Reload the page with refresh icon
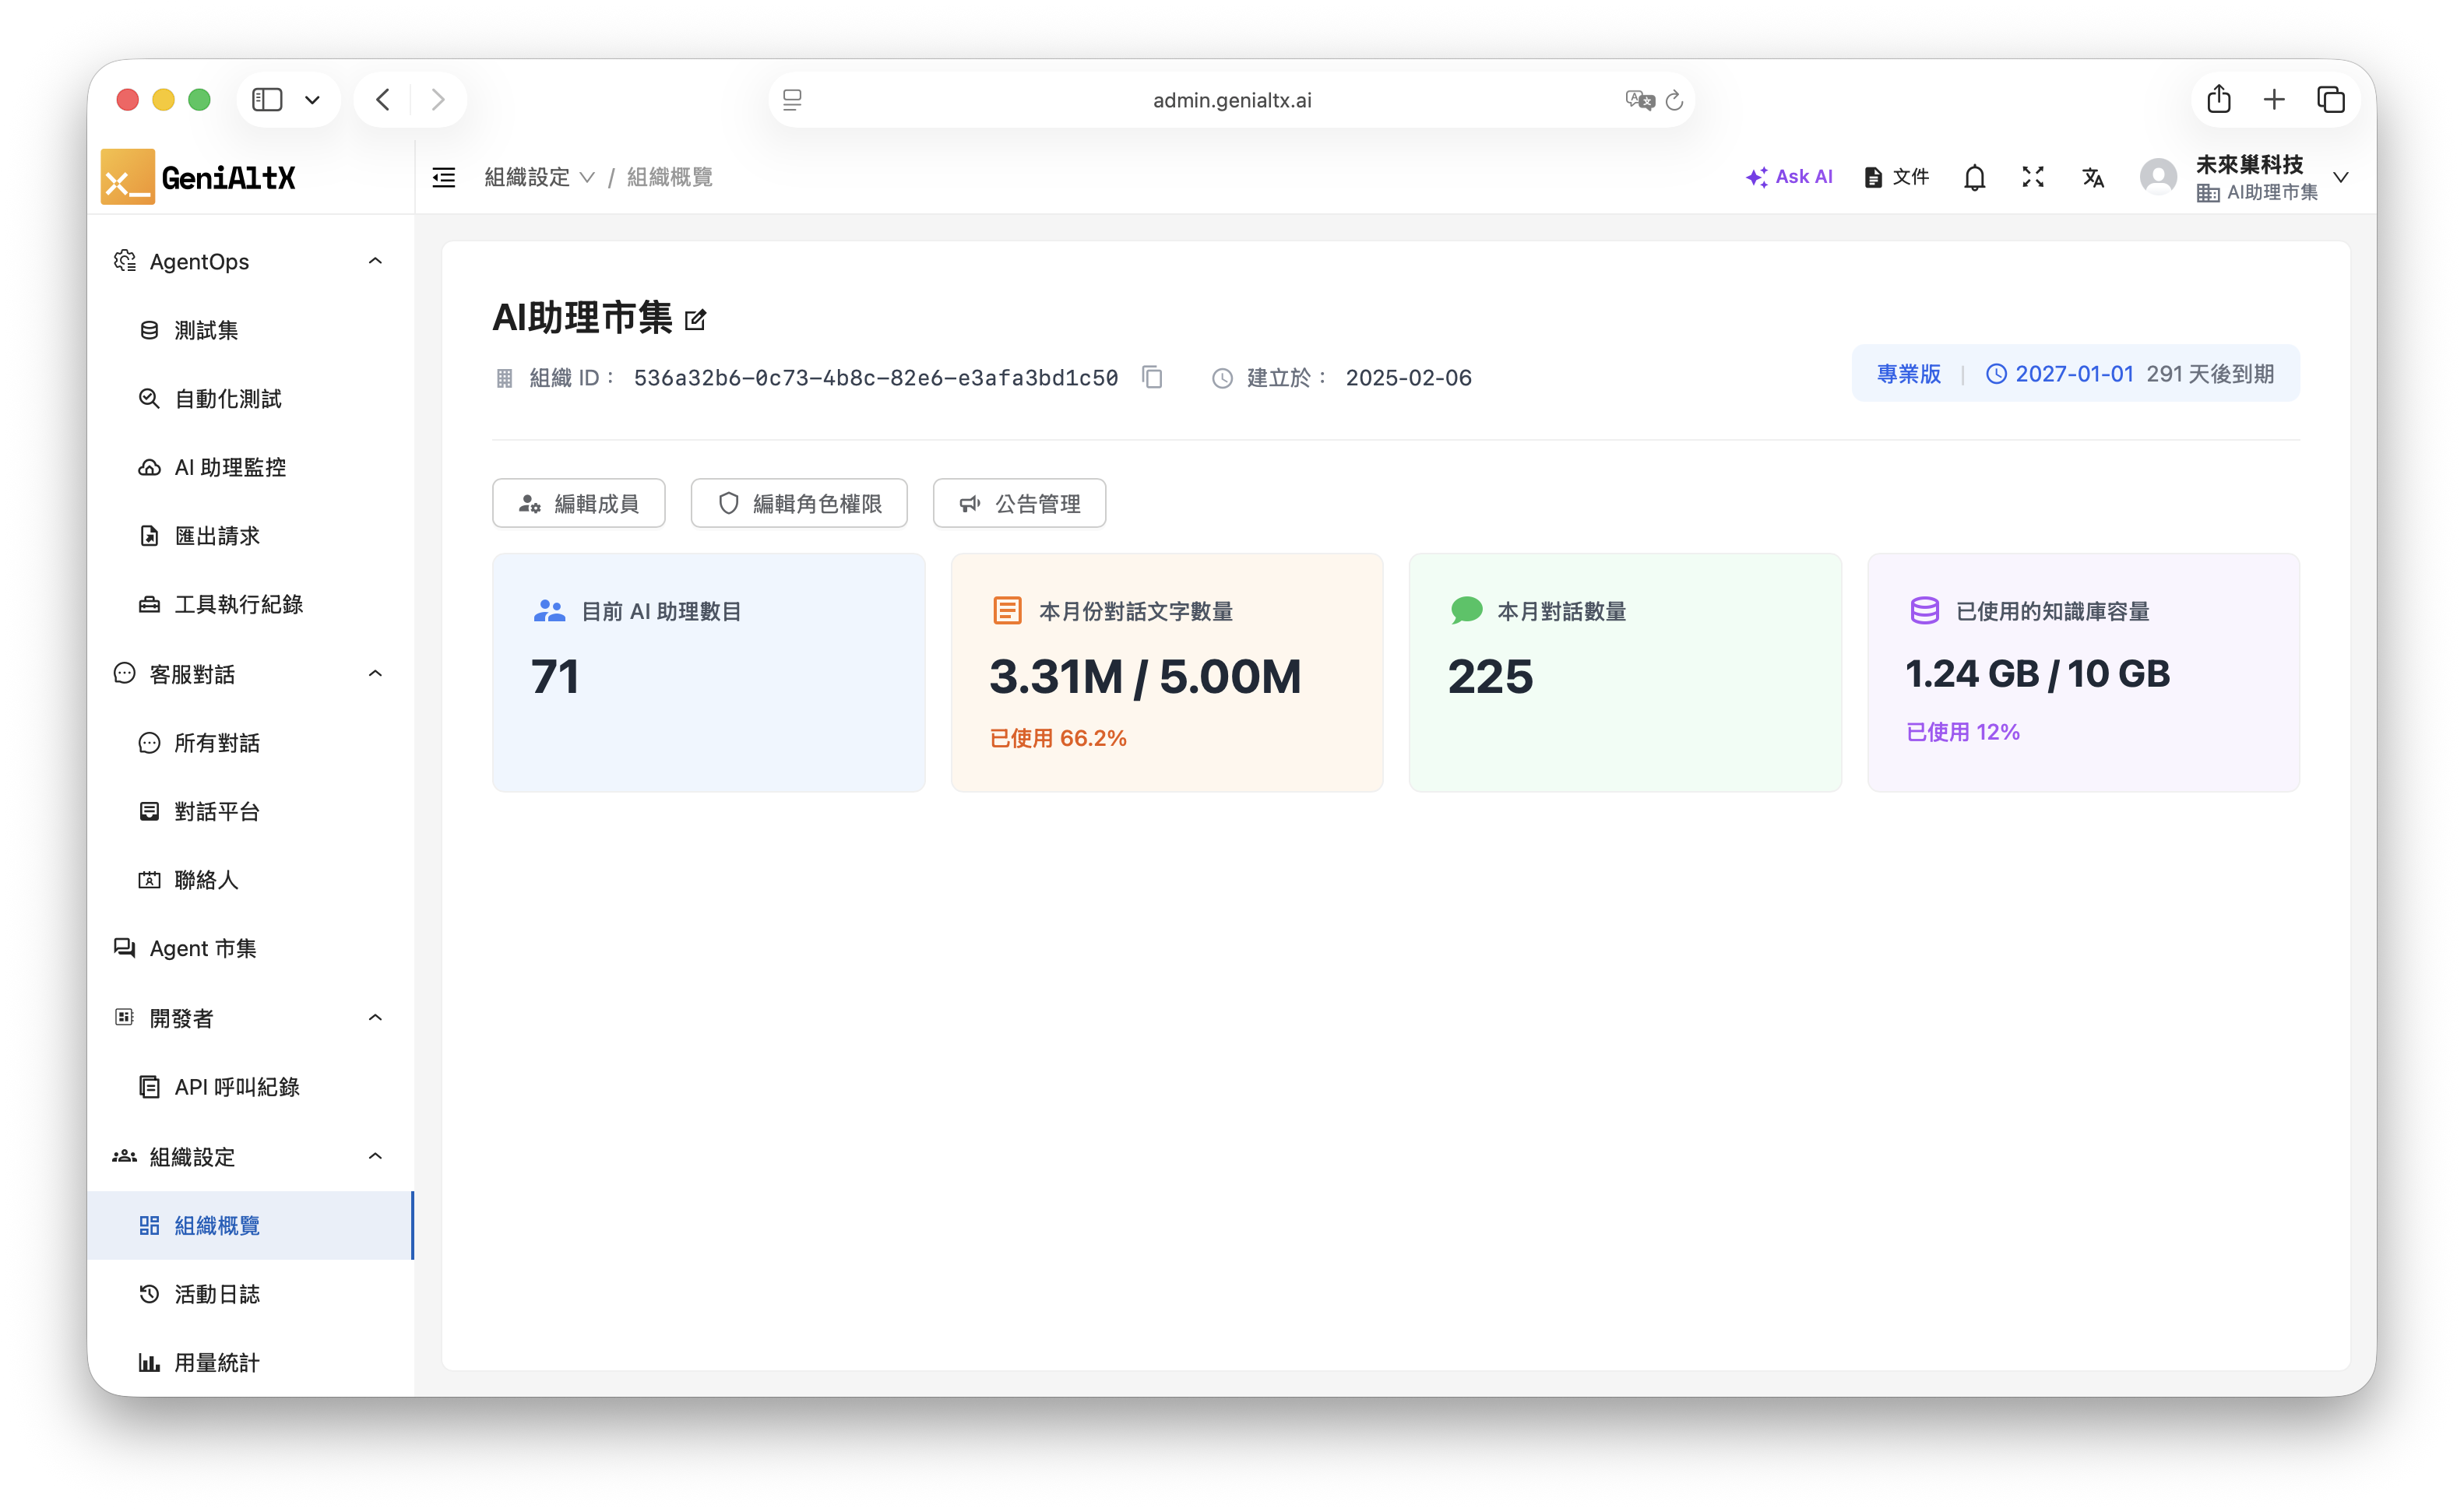 click(1675, 100)
